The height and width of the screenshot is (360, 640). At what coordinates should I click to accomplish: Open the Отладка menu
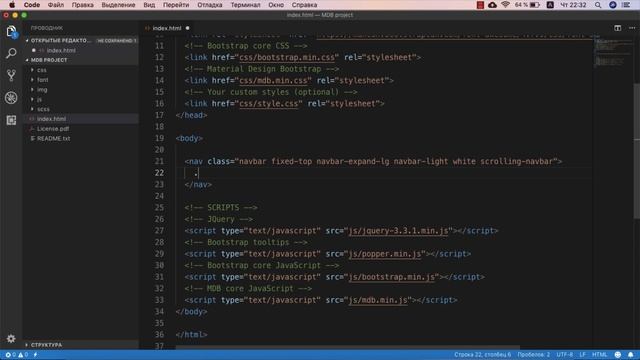pyautogui.click(x=210, y=5)
